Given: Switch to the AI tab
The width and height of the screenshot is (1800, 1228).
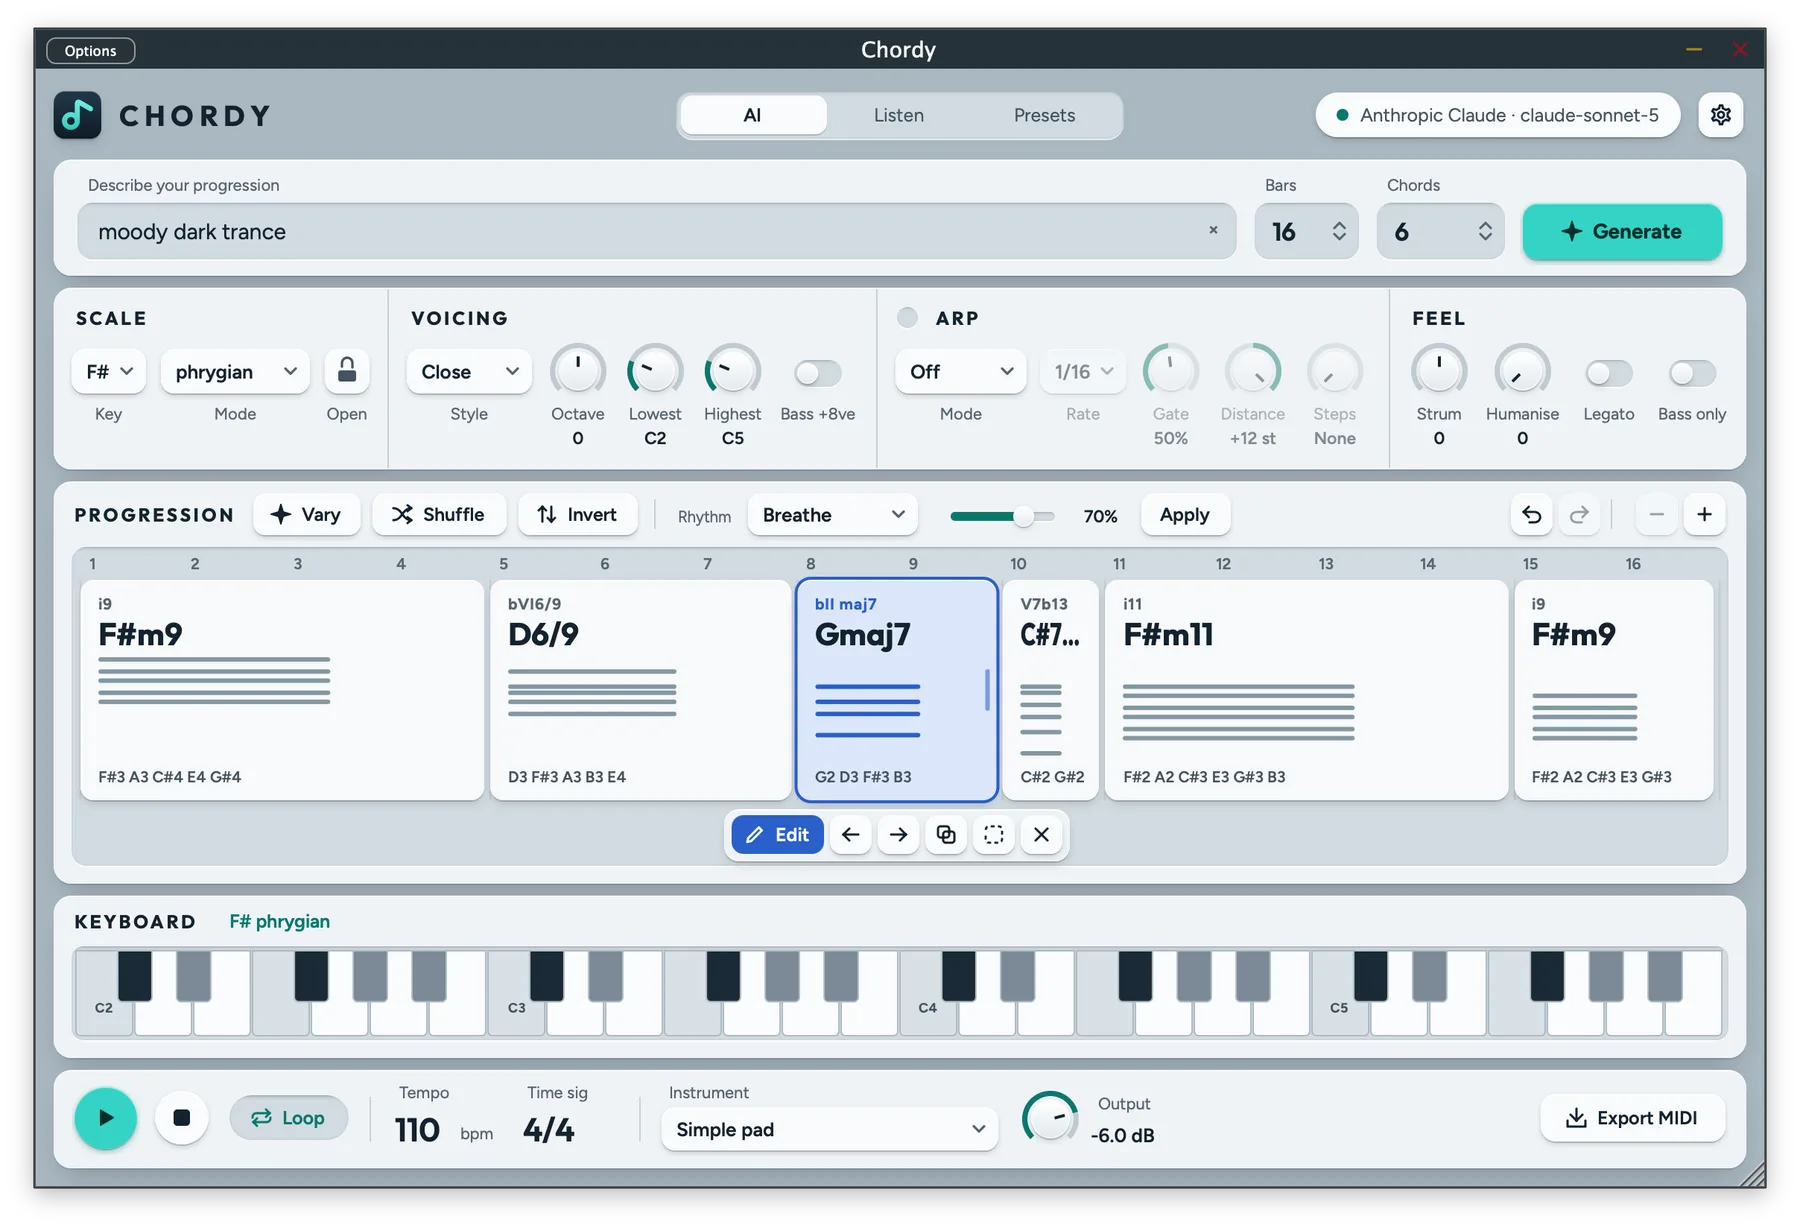Looking at the screenshot, I should [x=752, y=115].
